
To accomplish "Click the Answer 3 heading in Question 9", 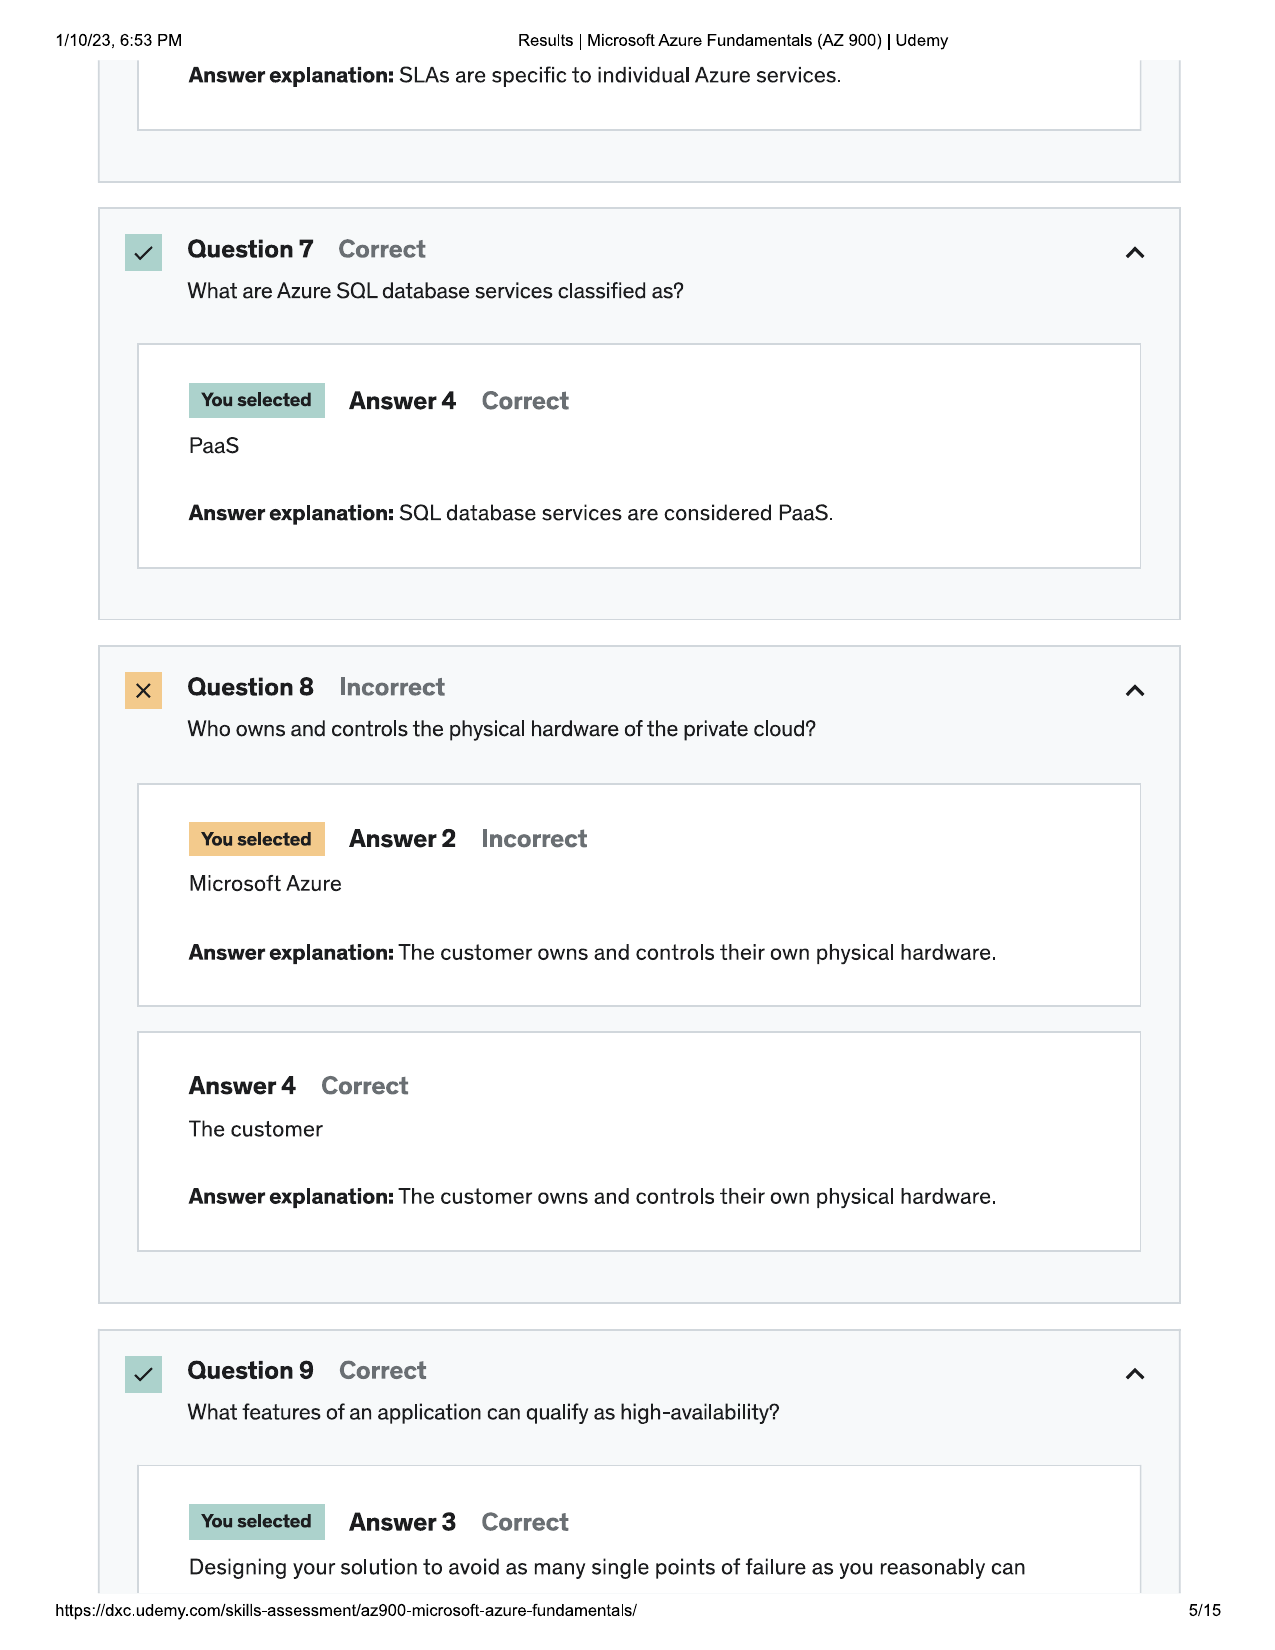I will tap(402, 1522).
